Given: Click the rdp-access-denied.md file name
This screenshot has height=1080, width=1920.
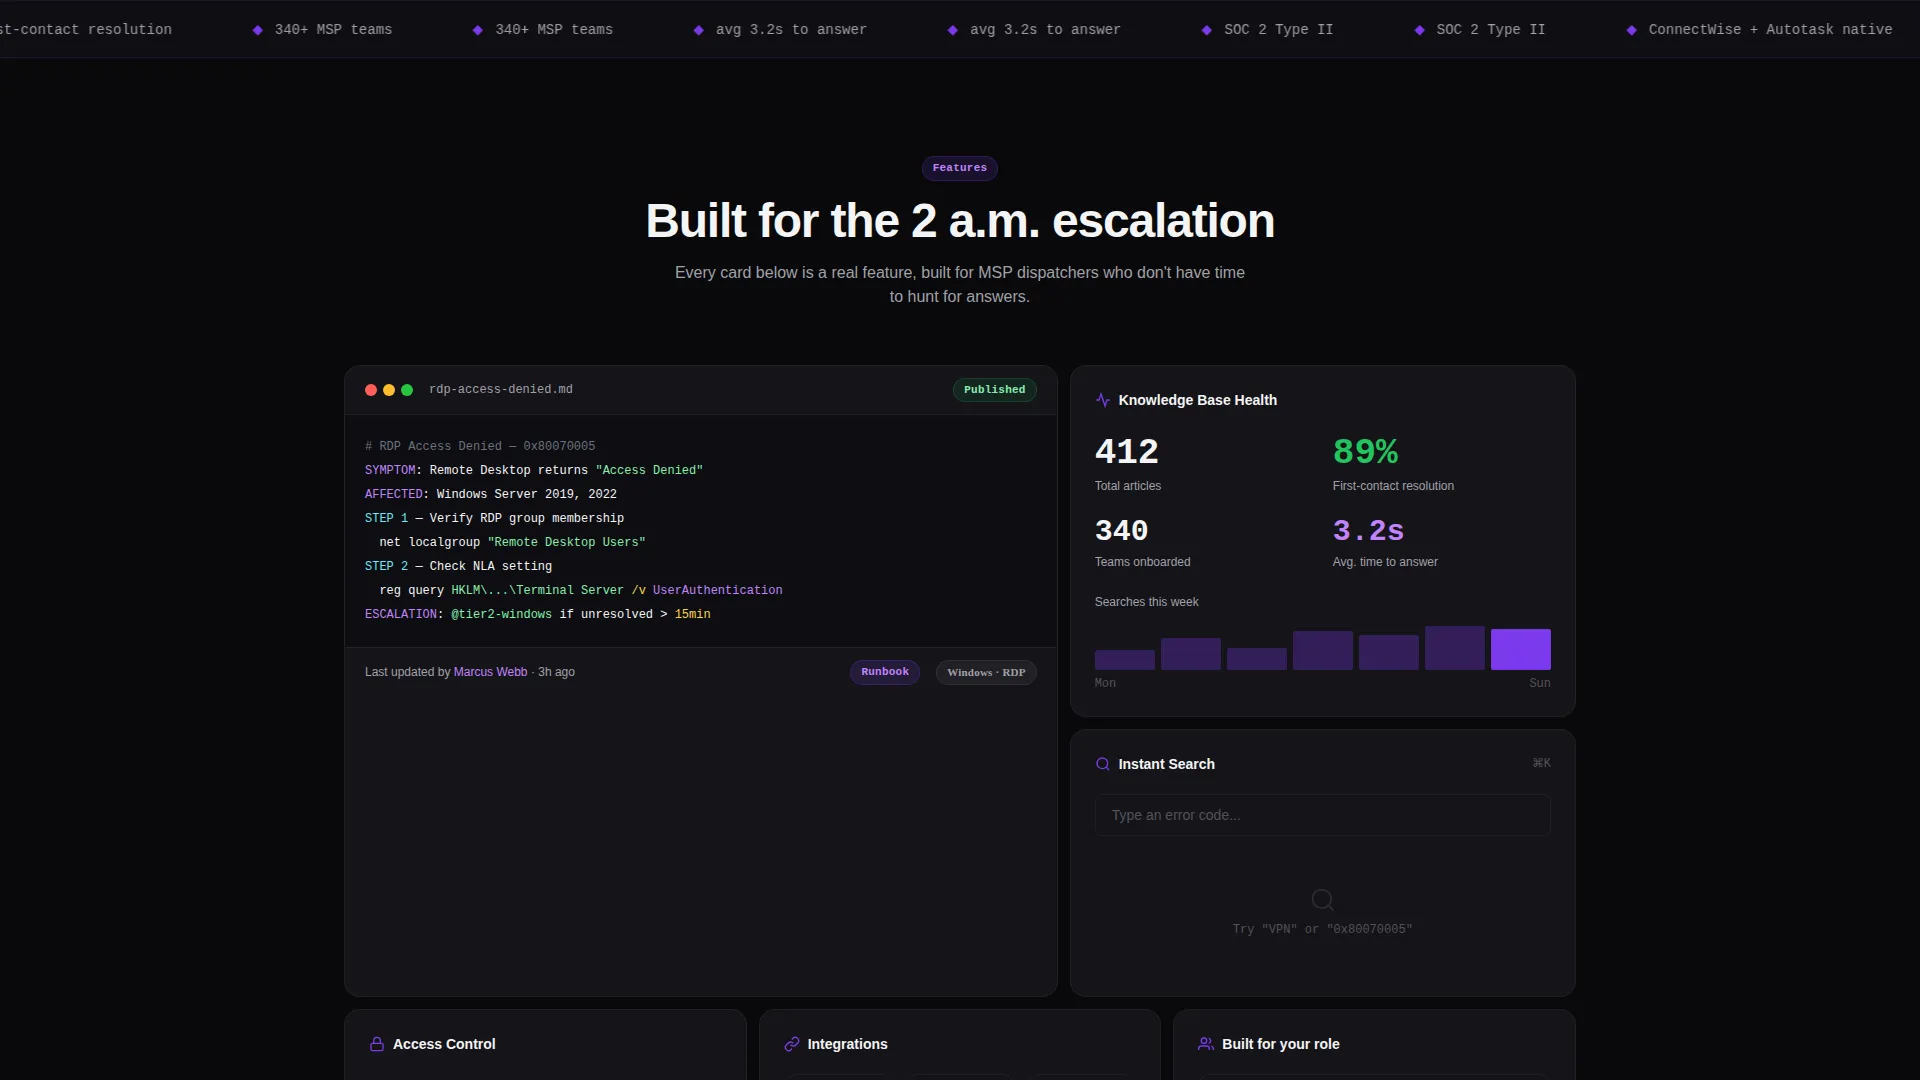Looking at the screenshot, I should pyautogui.click(x=501, y=390).
